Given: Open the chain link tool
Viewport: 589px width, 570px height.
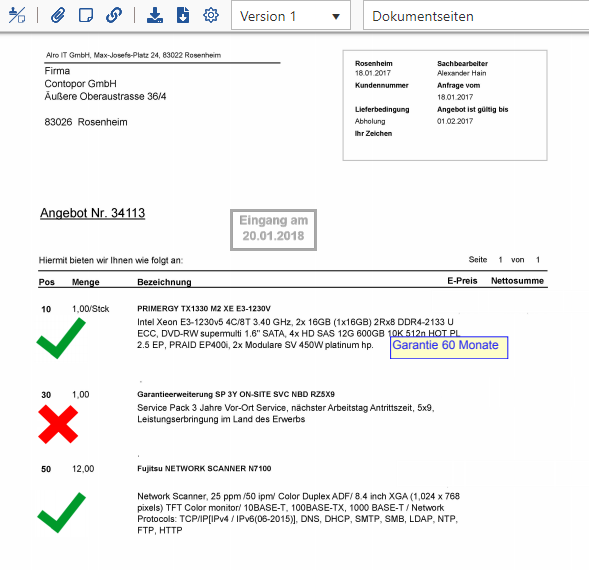Looking at the screenshot, I should pos(114,15).
